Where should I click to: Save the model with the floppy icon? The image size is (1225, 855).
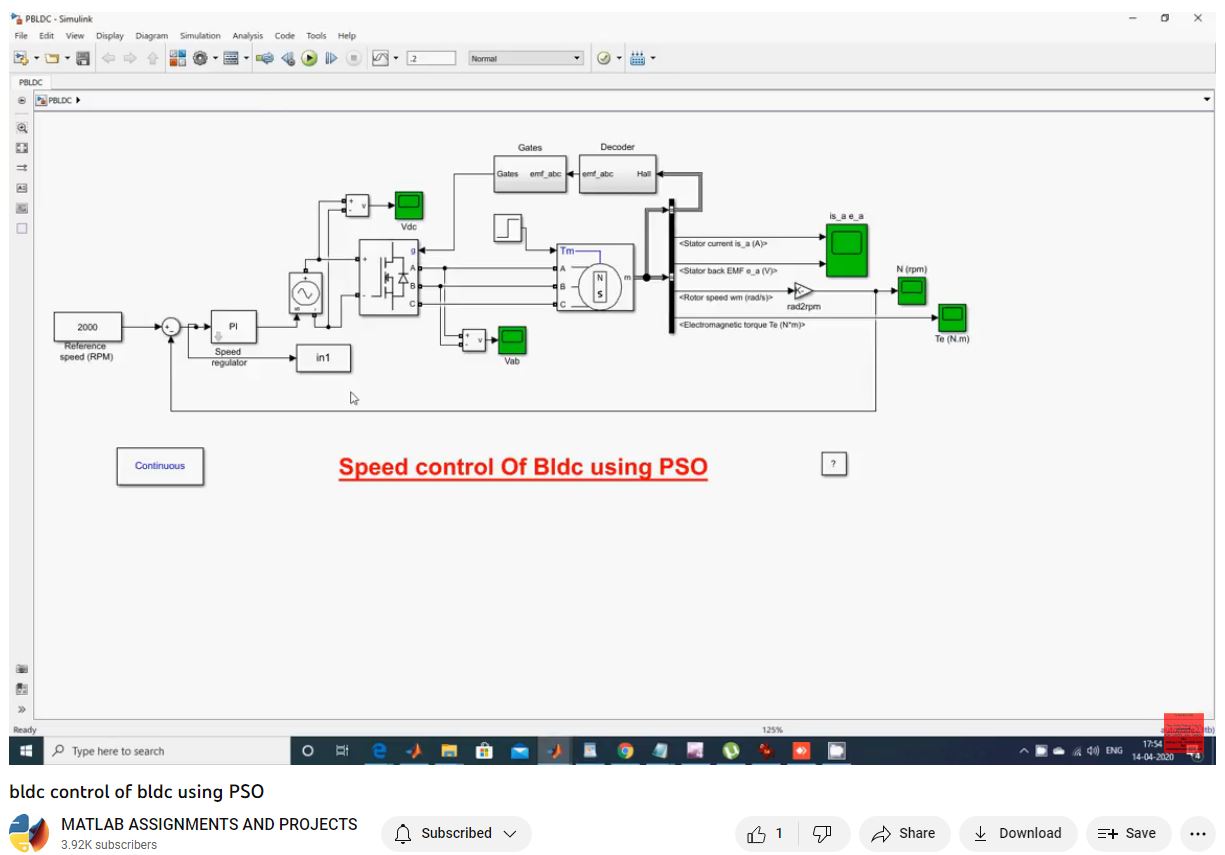[x=83, y=59]
